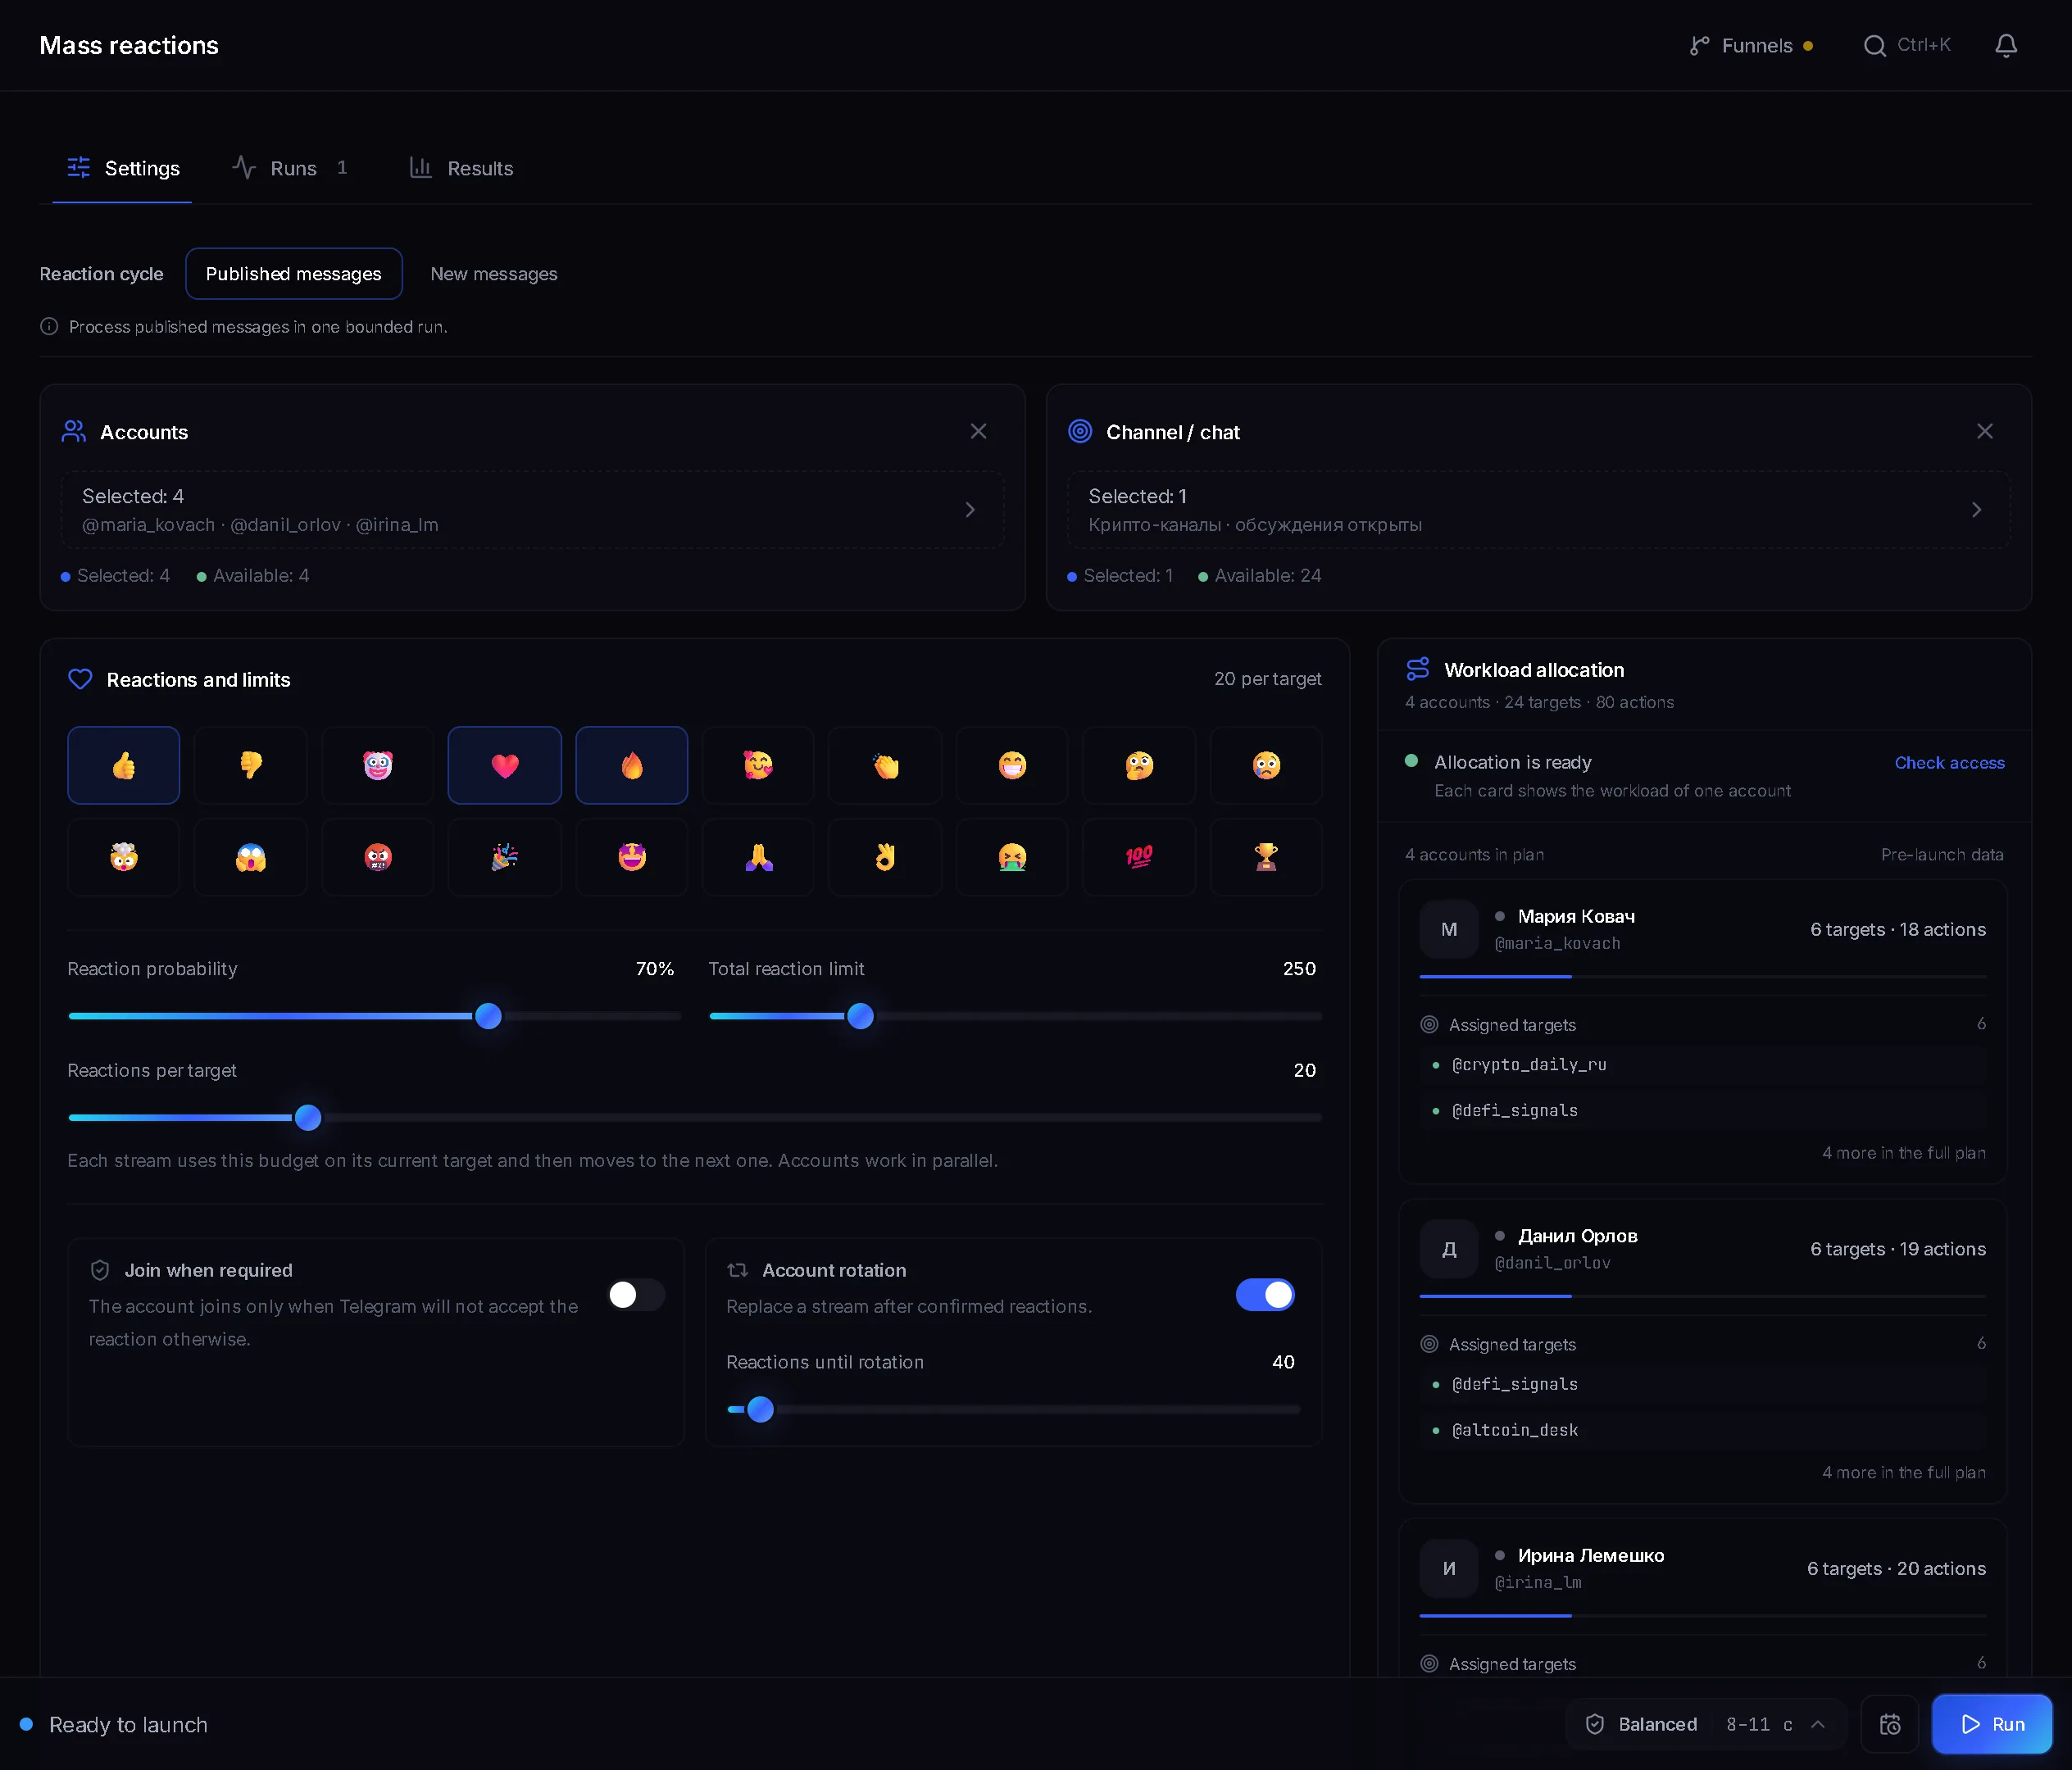The image size is (2072, 1770).
Task: Select the clown face reaction
Action: click(x=378, y=765)
